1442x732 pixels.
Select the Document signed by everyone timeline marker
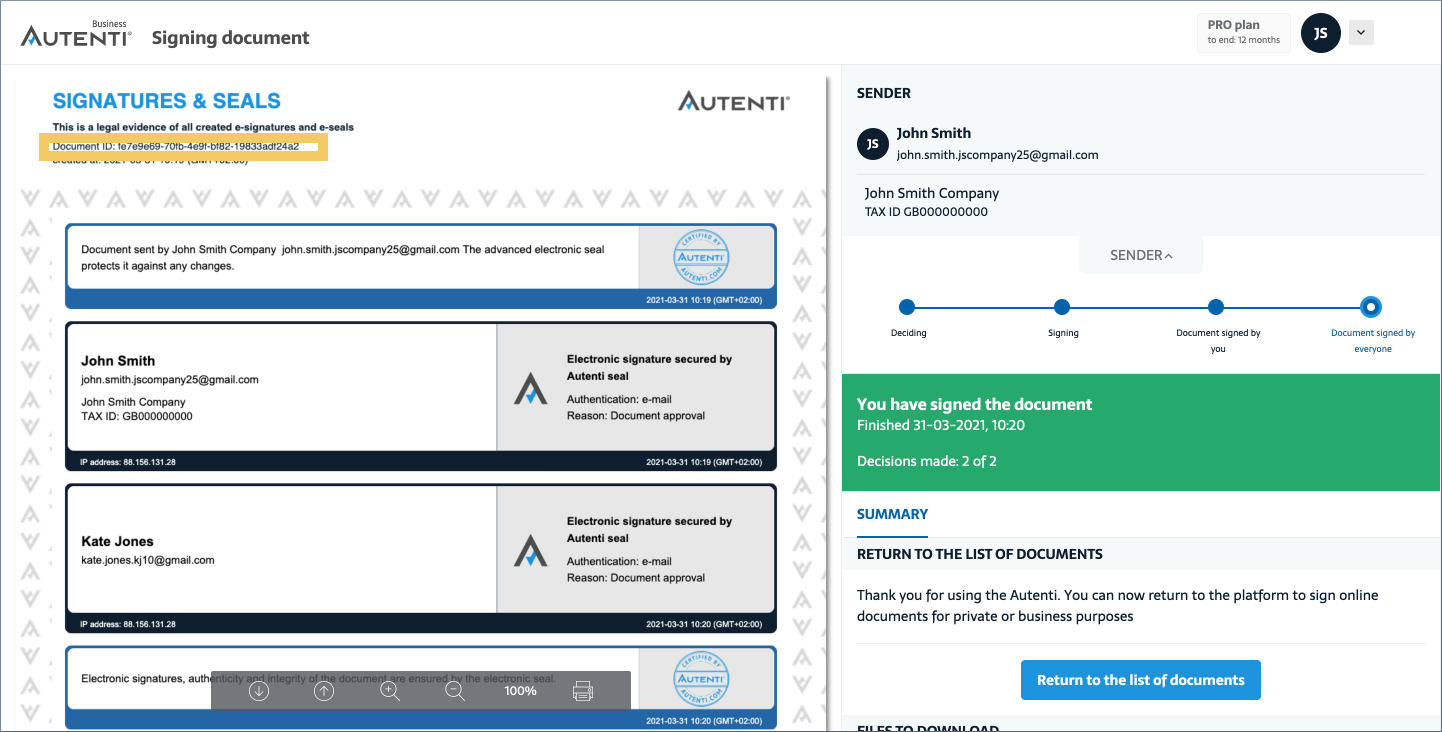coord(1371,307)
